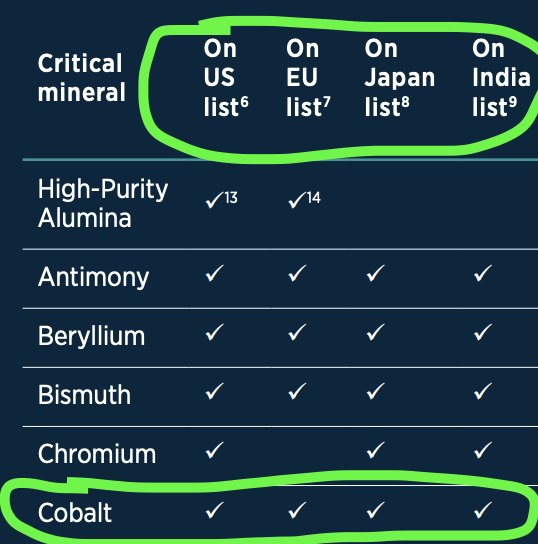The width and height of the screenshot is (538, 544).
Task: Select the 'On EU list' column header
Action: (308, 78)
